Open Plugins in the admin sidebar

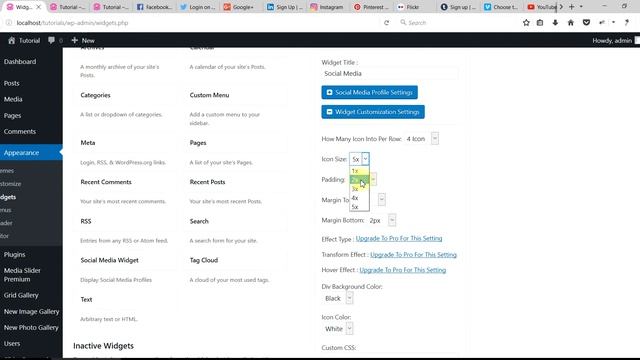pyautogui.click(x=14, y=254)
